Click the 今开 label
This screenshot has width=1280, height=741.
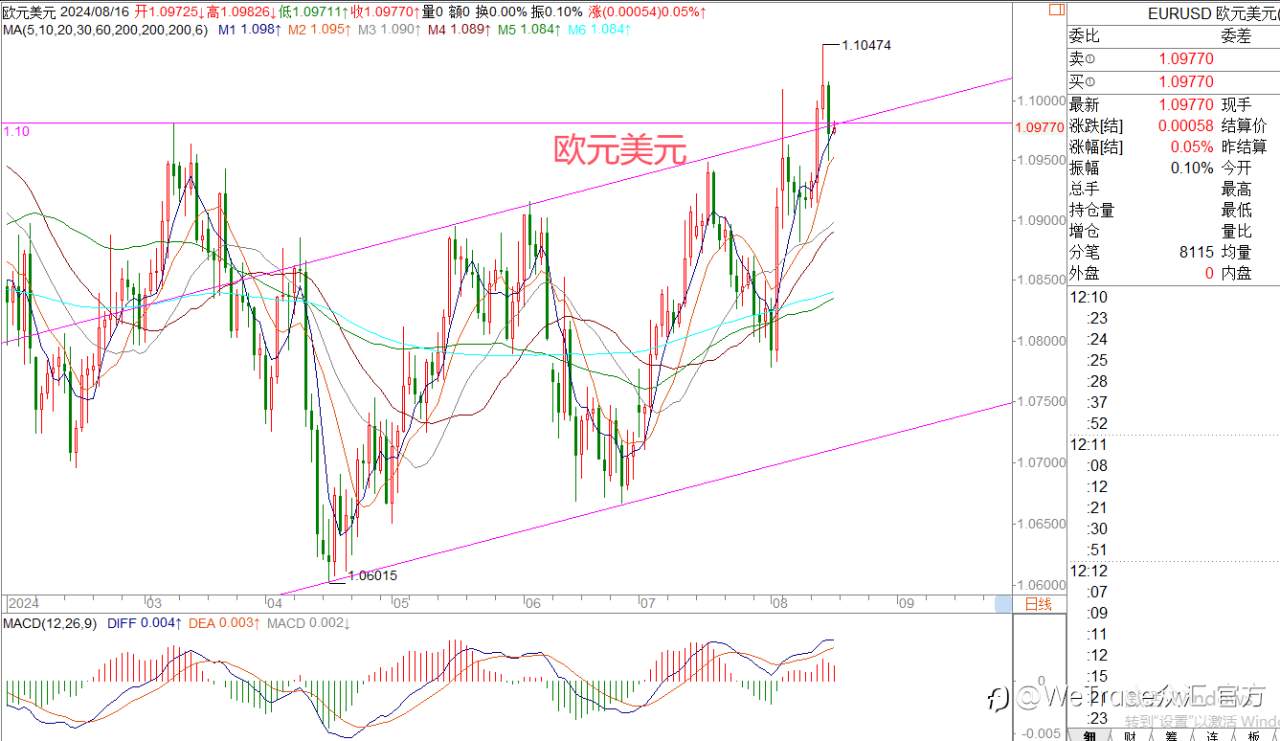(x=1236, y=168)
